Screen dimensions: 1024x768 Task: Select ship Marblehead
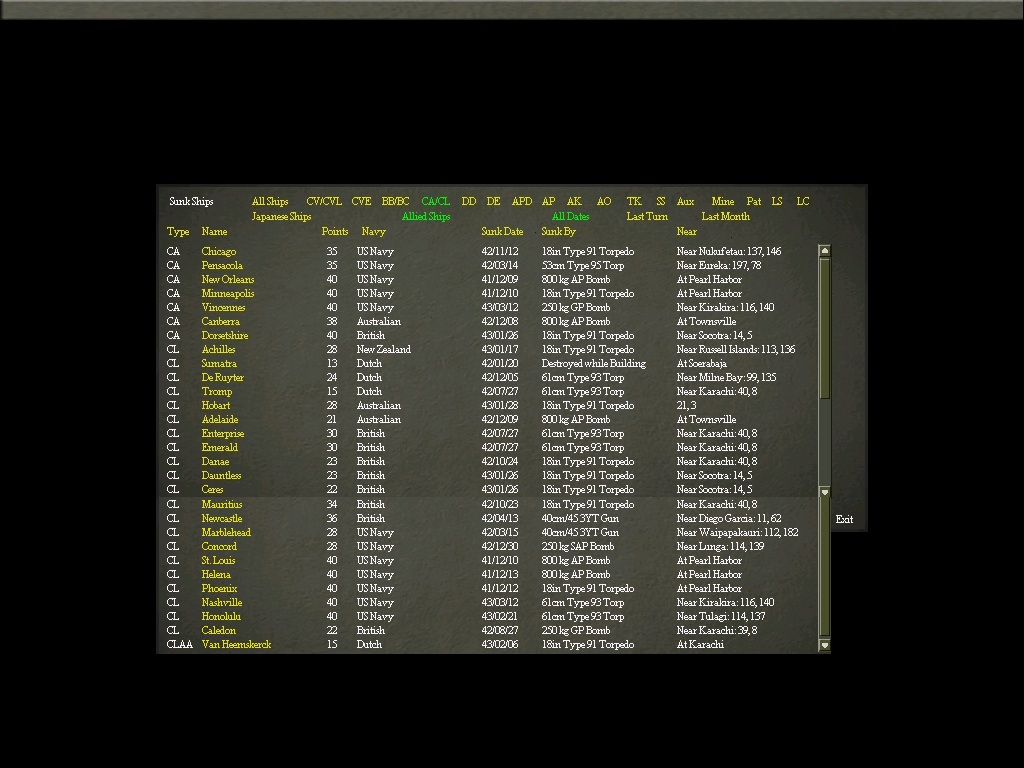pyautogui.click(x=226, y=533)
